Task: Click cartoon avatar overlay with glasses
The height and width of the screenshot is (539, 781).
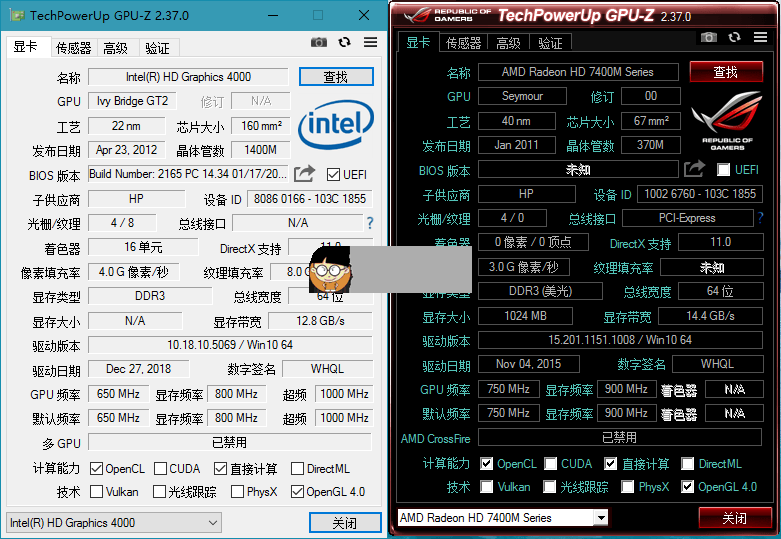Action: click(x=331, y=269)
